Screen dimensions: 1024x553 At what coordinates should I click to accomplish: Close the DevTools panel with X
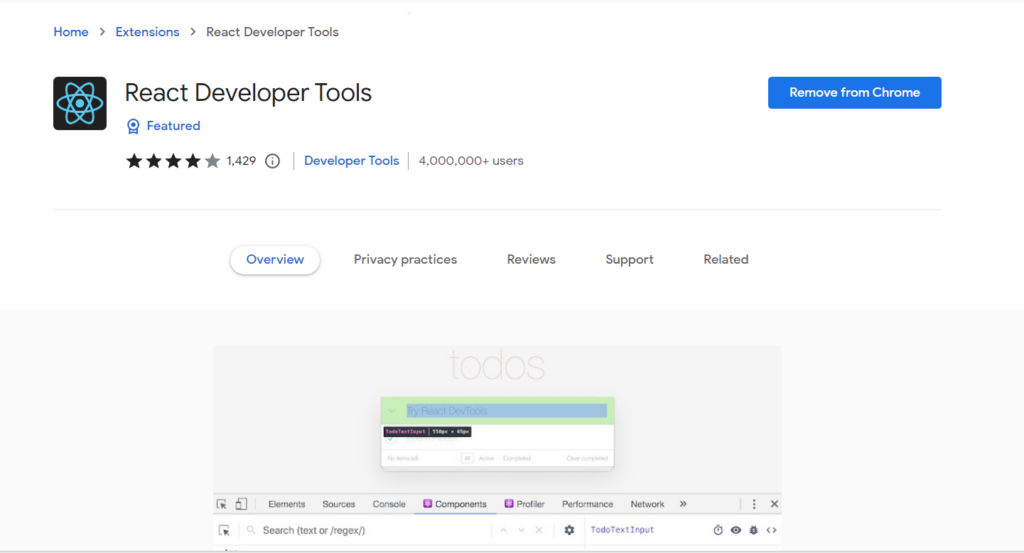[775, 504]
